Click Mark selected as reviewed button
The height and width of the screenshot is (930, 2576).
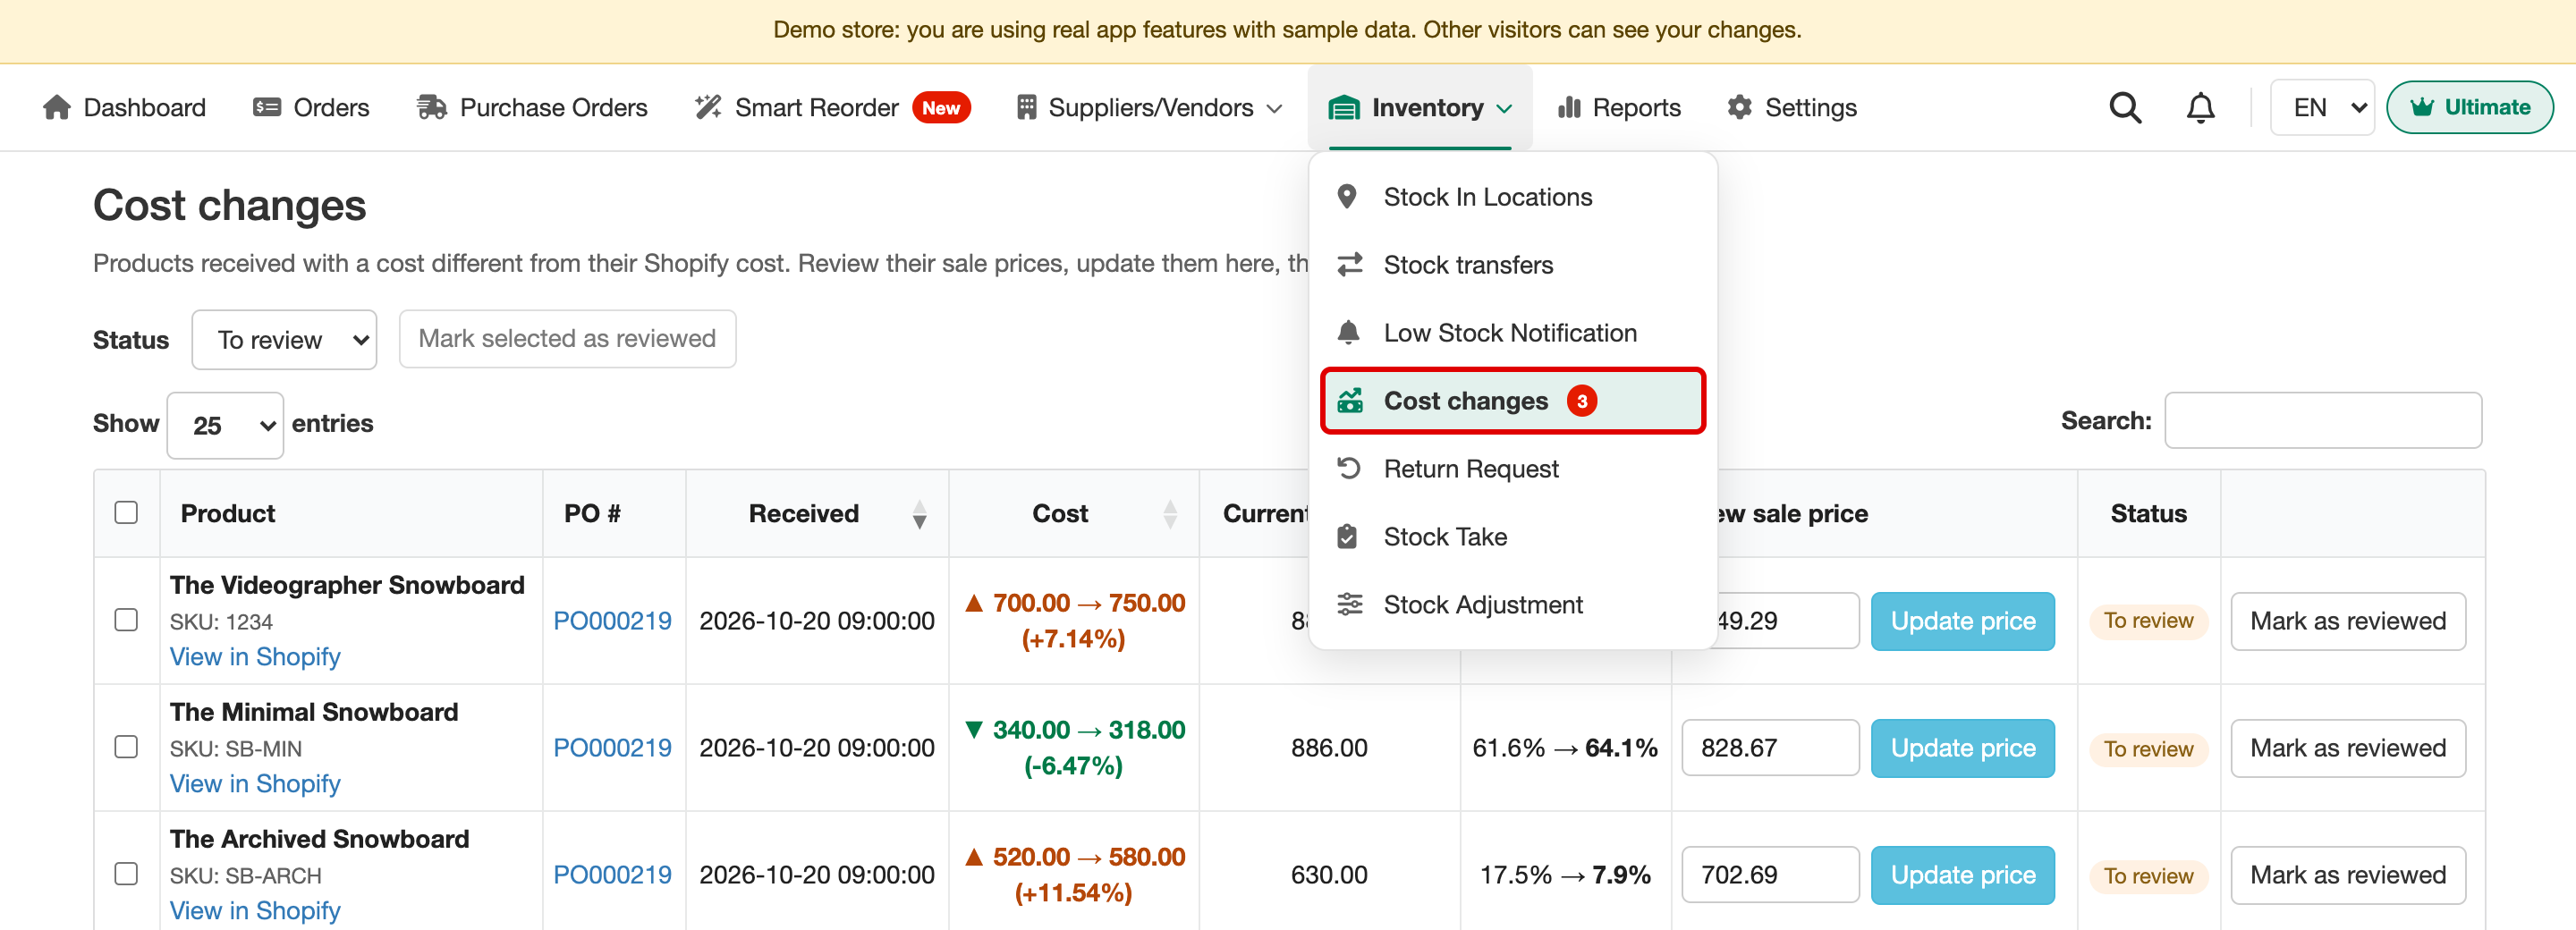567,339
